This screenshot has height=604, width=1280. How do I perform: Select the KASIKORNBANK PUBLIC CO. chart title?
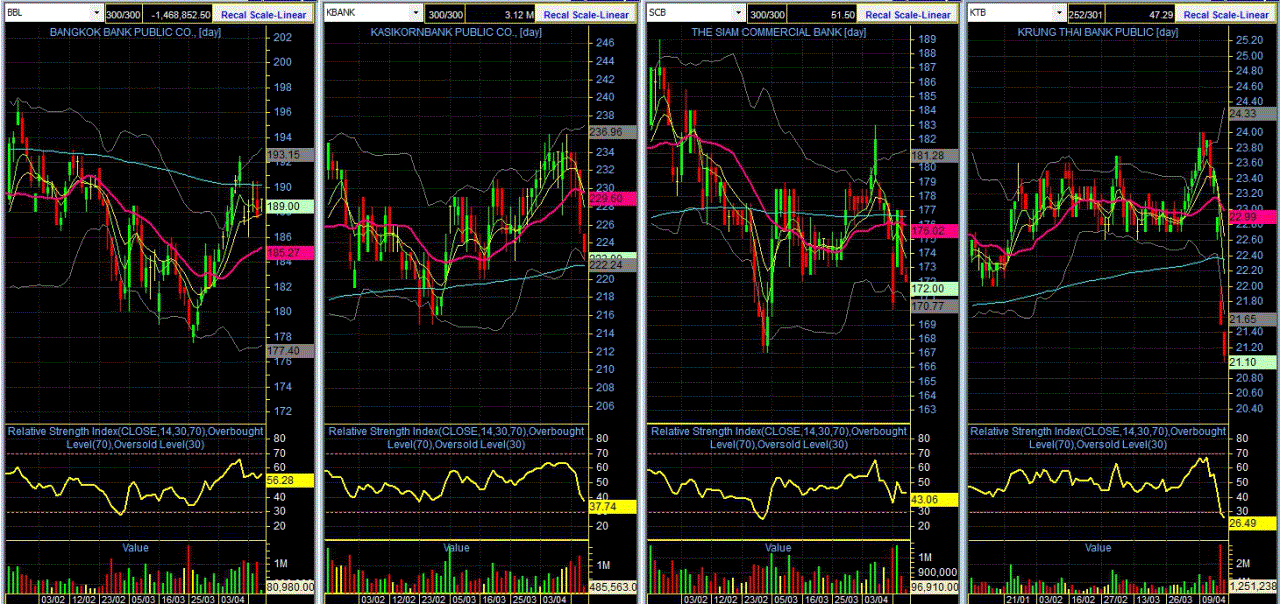(457, 33)
